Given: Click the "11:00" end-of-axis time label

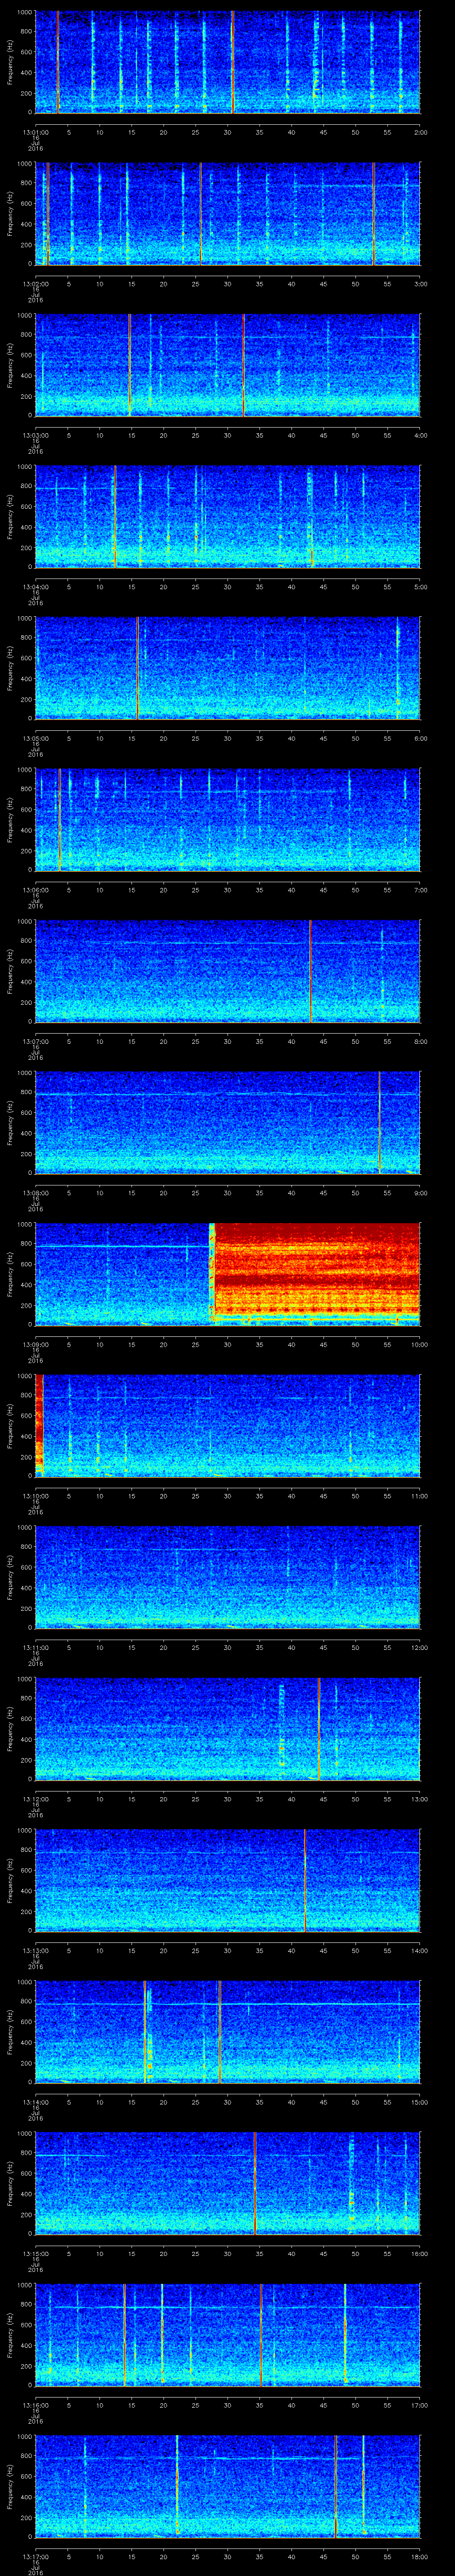Looking at the screenshot, I should [419, 1496].
